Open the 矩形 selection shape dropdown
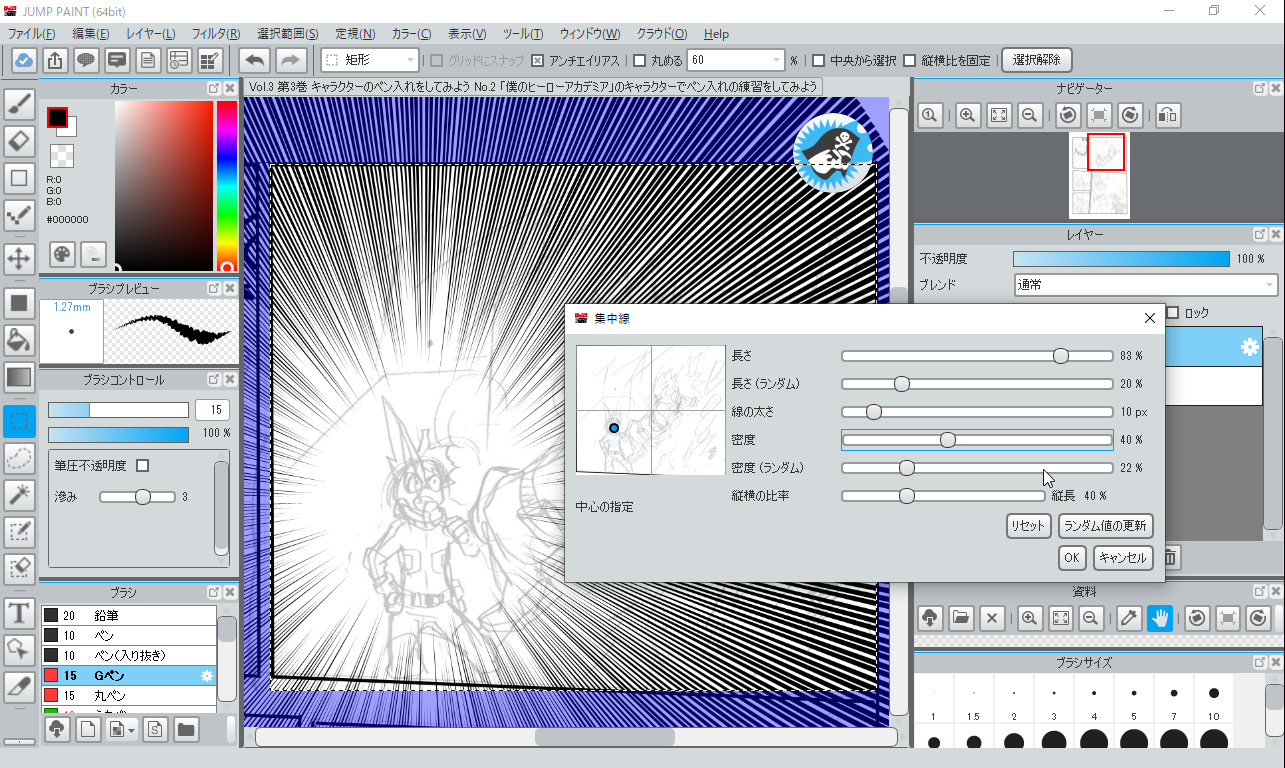 click(371, 60)
